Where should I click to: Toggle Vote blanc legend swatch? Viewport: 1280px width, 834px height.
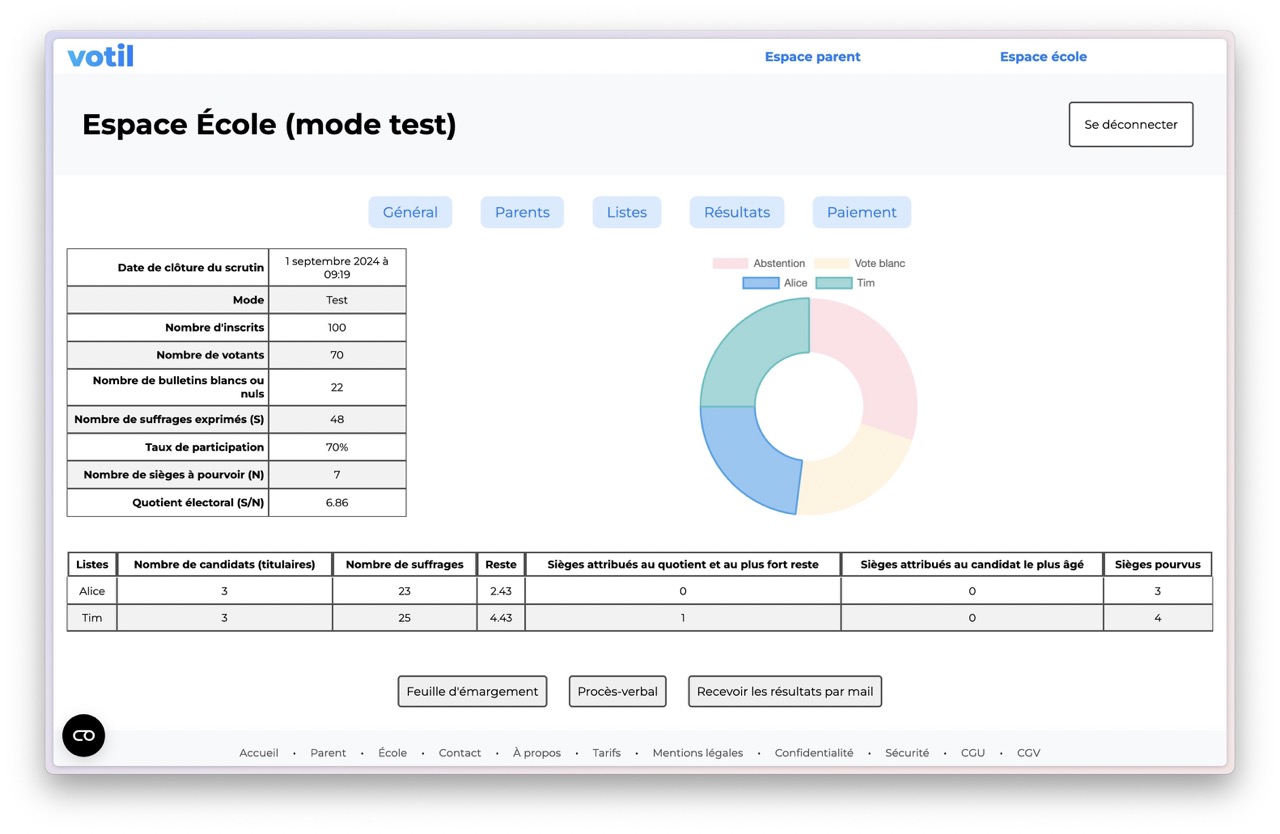click(x=832, y=263)
